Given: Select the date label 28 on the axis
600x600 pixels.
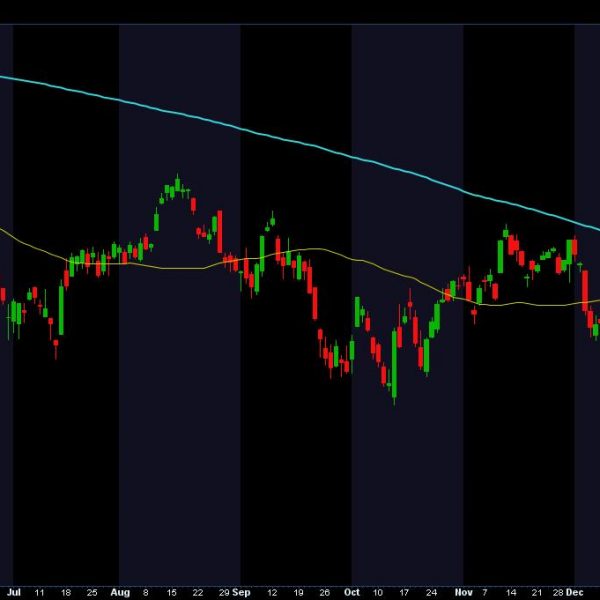Looking at the screenshot, I should [558, 593].
